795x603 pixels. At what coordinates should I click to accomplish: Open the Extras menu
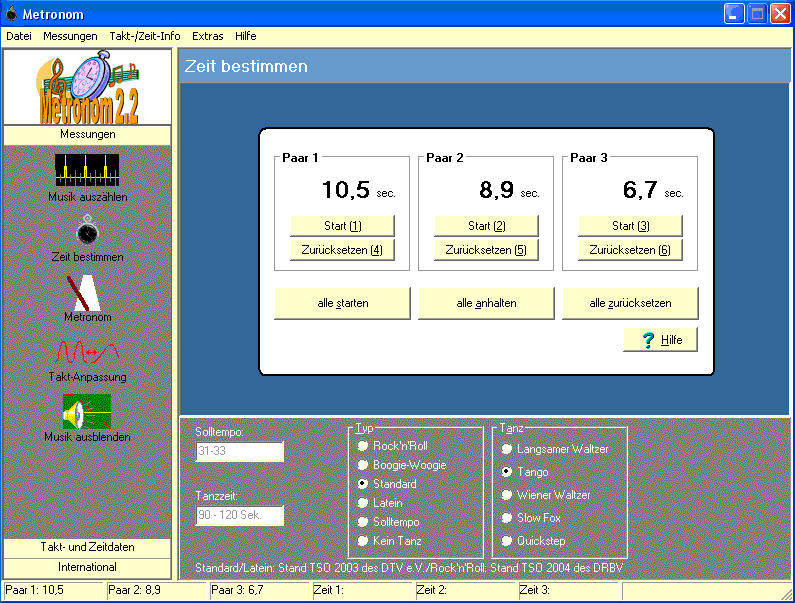click(207, 36)
